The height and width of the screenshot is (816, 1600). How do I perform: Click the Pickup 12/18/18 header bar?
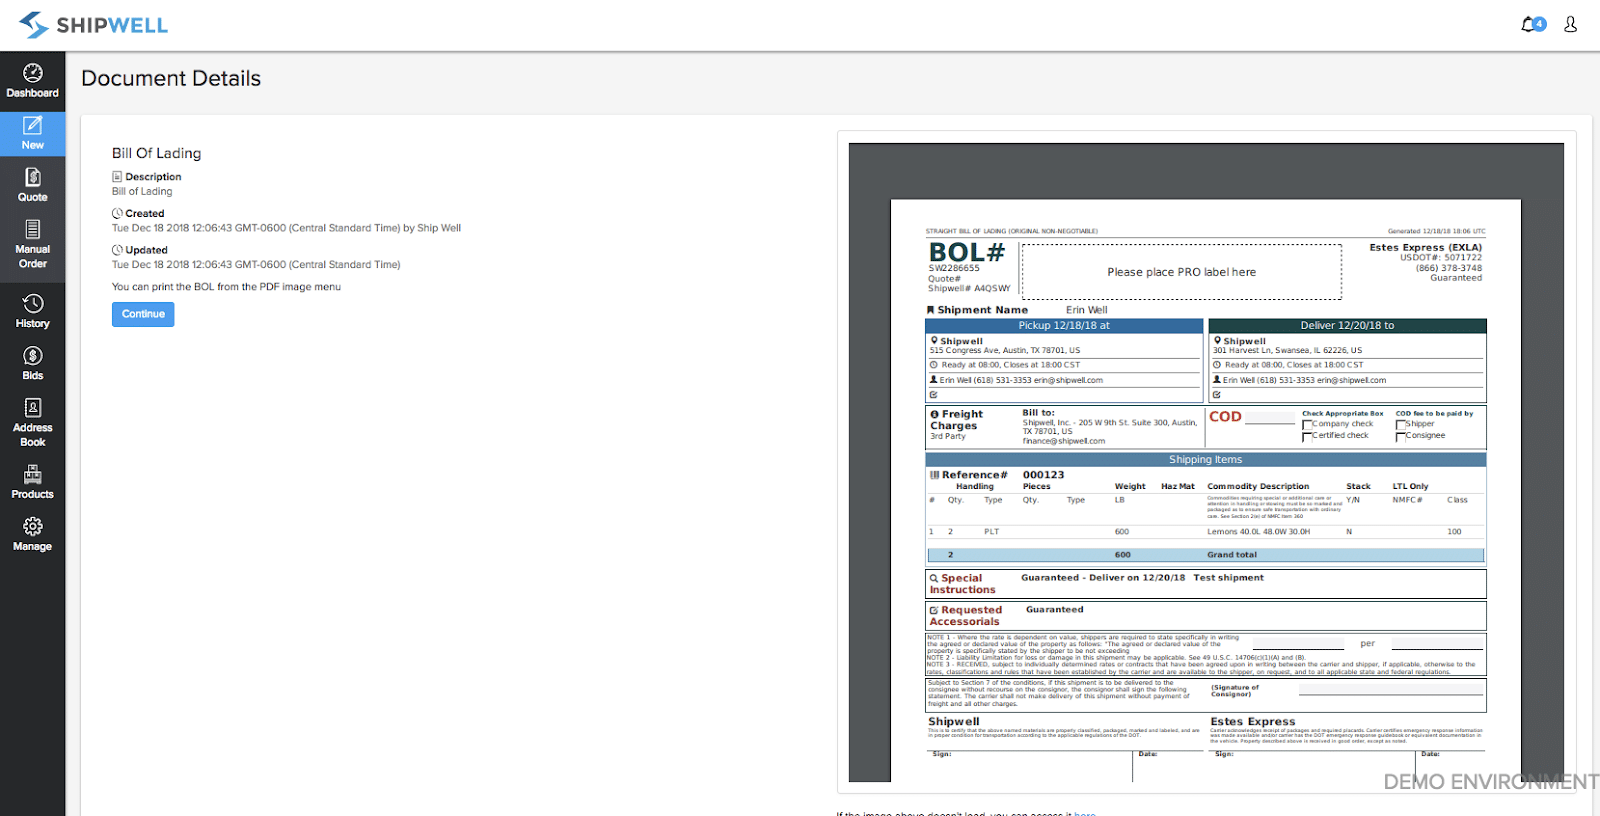pyautogui.click(x=1064, y=326)
